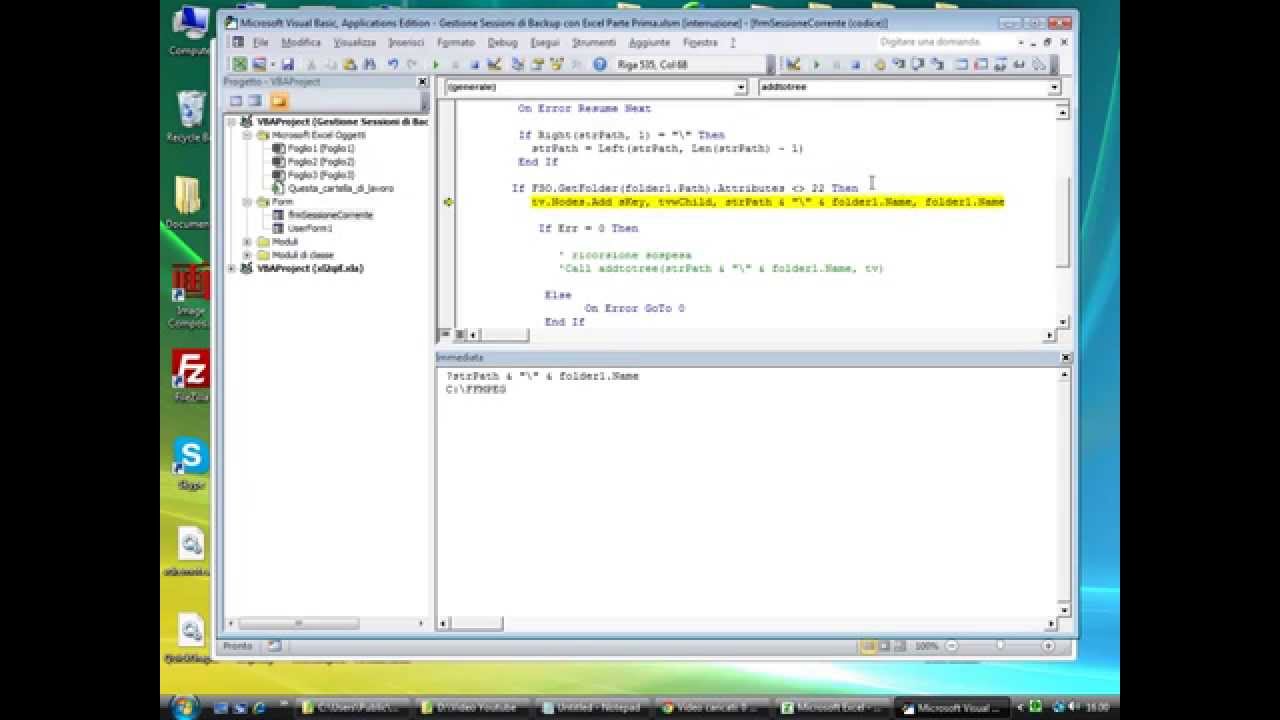
Task: Collapse the Microsoft Excel Oggetti folder
Action: [x=247, y=134]
